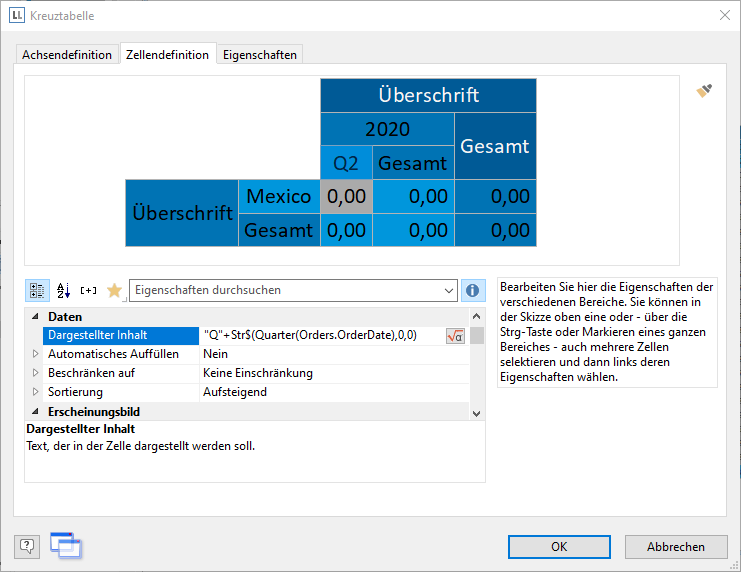Click the overlapping windows icon
741x572 pixels.
[66, 546]
